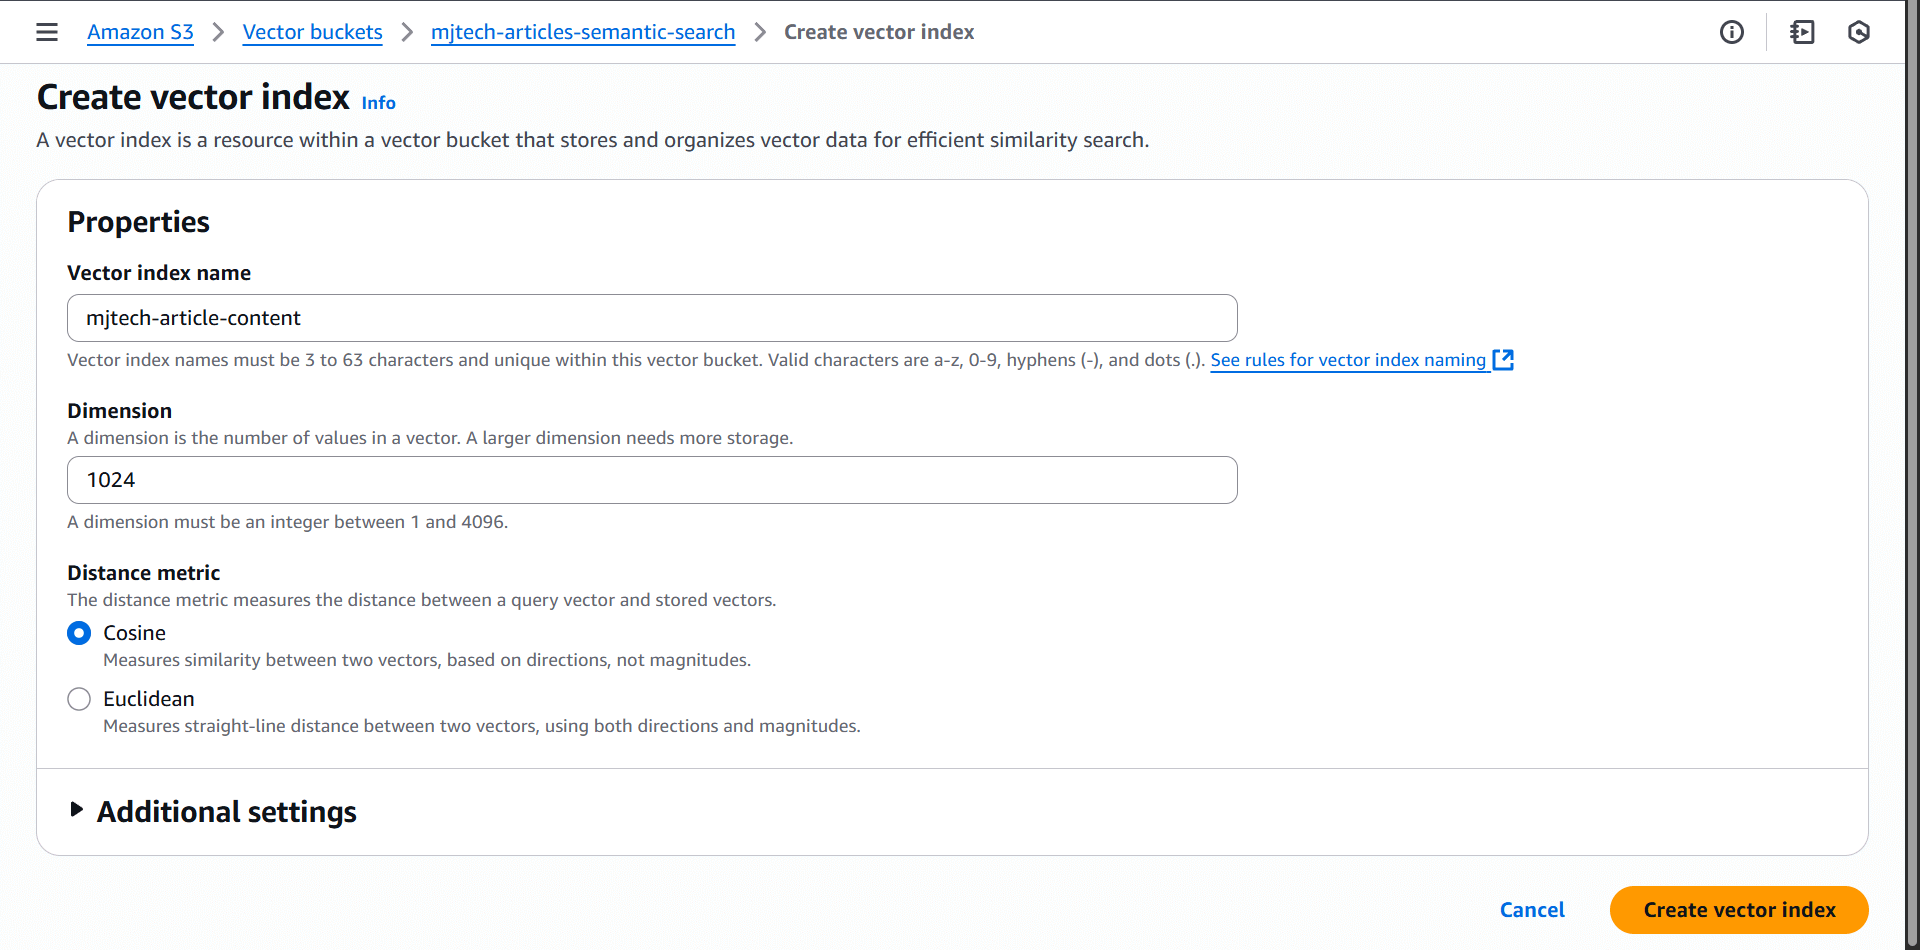Open mjtech-articles-semantic-search bucket breadcrumb
The width and height of the screenshot is (1920, 950).
click(x=583, y=31)
